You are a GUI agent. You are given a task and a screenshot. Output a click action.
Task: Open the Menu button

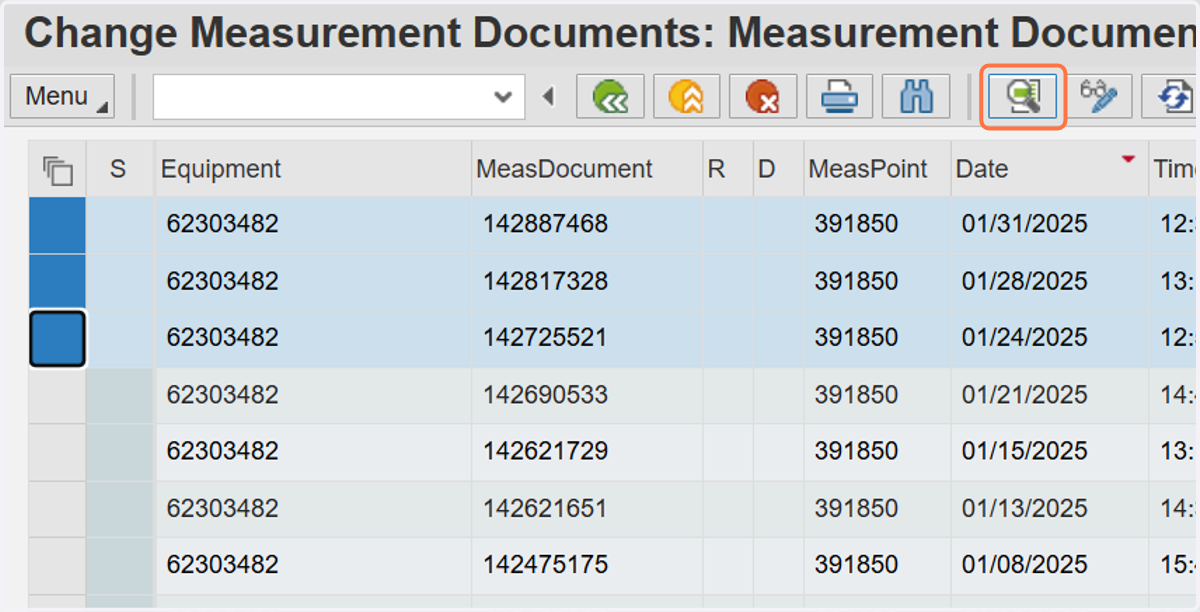point(62,97)
